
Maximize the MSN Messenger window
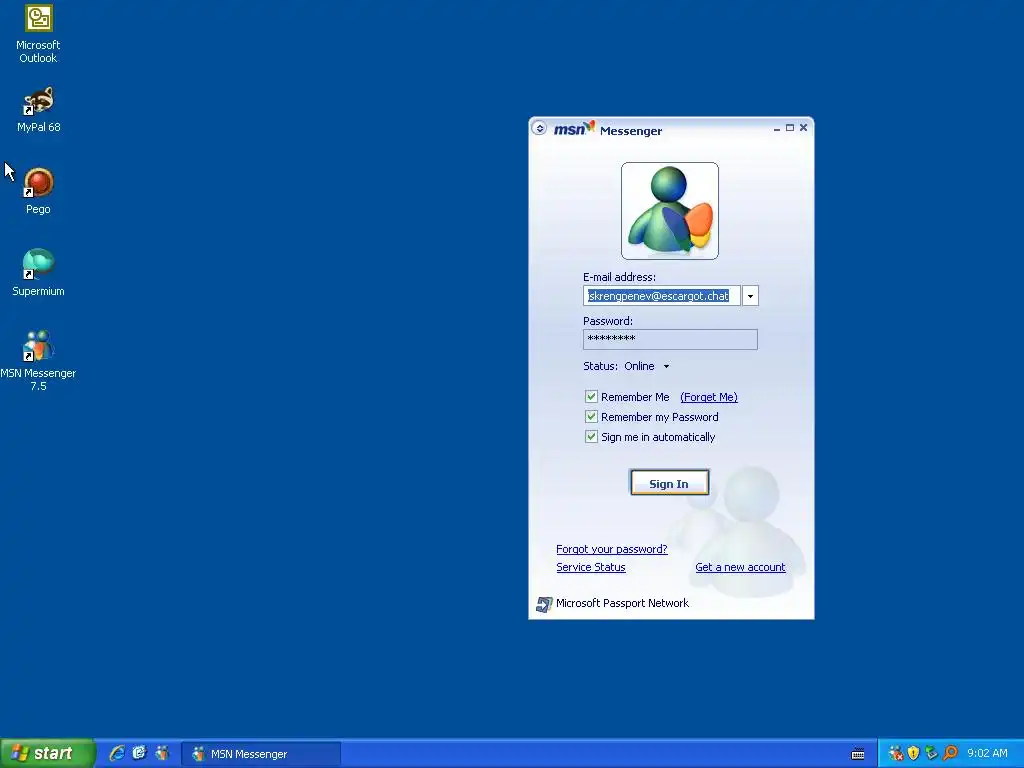click(x=790, y=128)
